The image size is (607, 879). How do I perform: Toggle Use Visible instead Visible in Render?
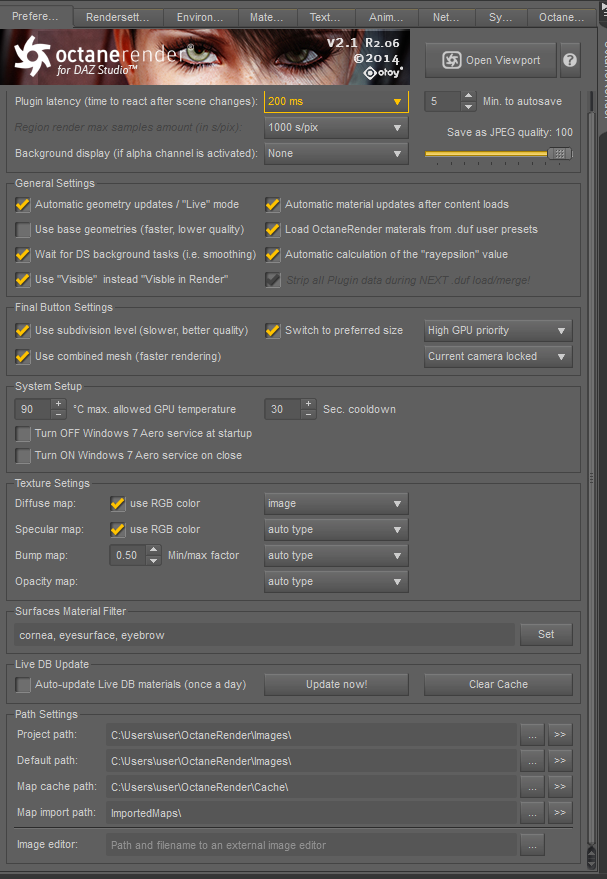(23, 279)
